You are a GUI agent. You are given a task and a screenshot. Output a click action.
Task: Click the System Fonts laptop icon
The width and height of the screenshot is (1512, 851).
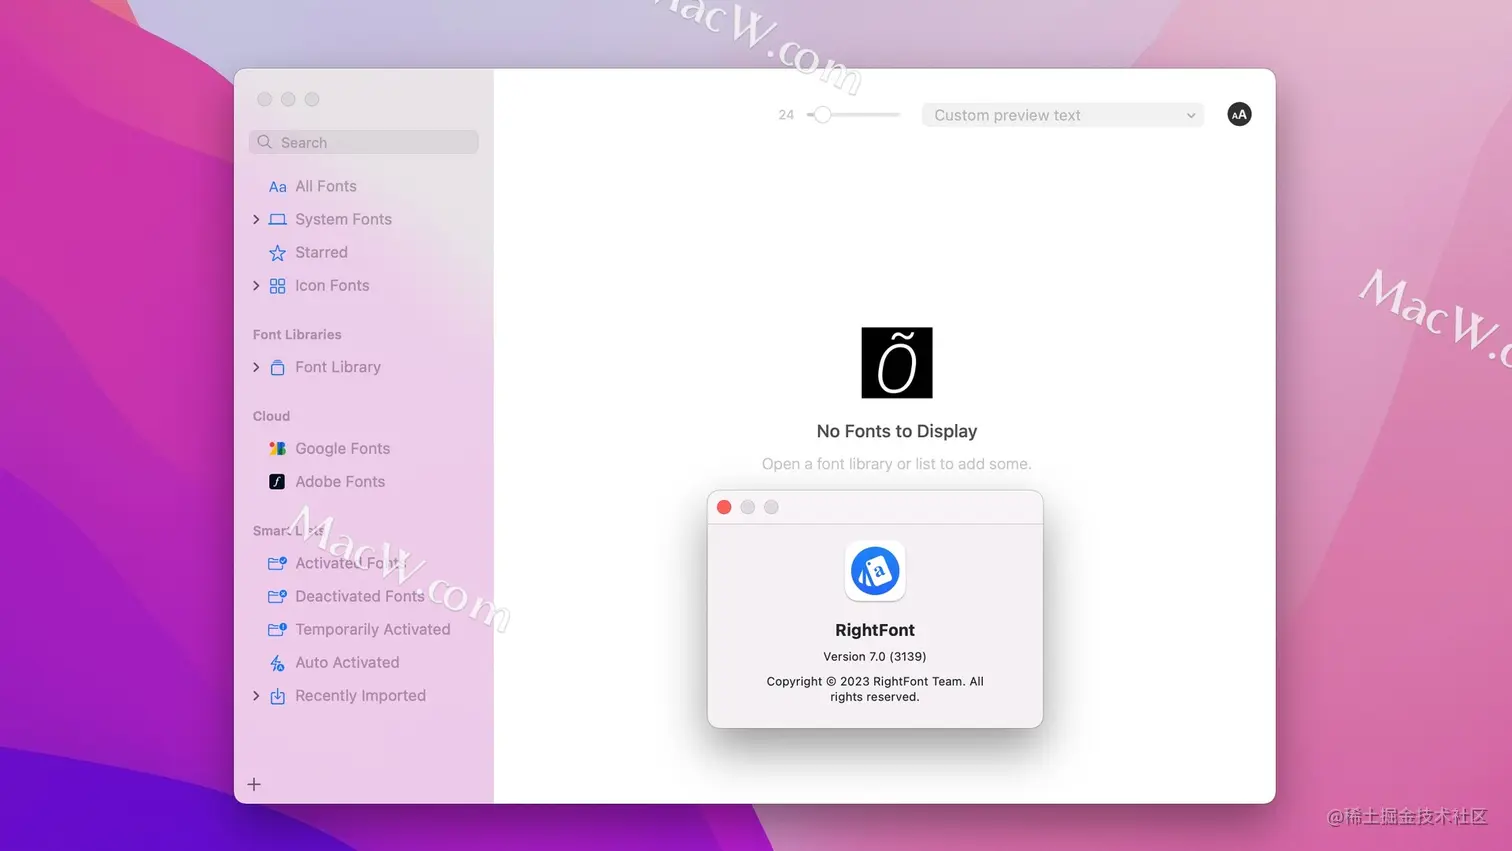click(x=277, y=220)
